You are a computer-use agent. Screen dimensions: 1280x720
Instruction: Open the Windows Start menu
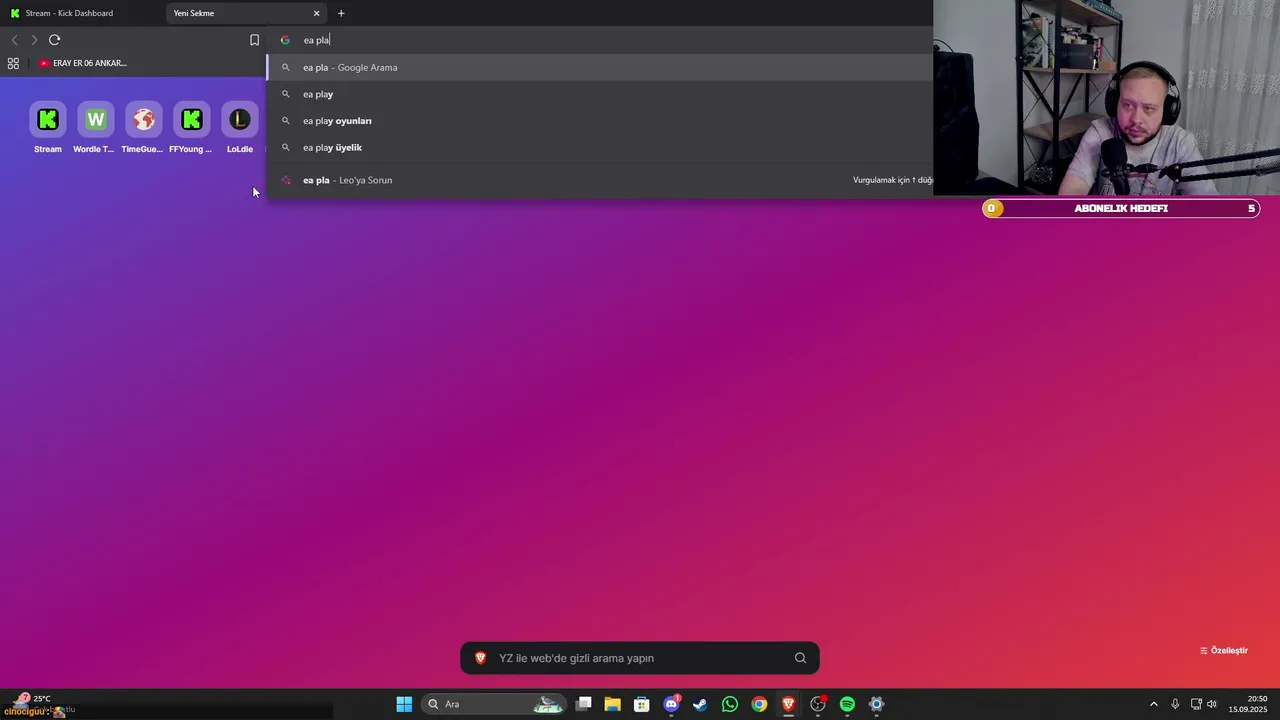404,704
